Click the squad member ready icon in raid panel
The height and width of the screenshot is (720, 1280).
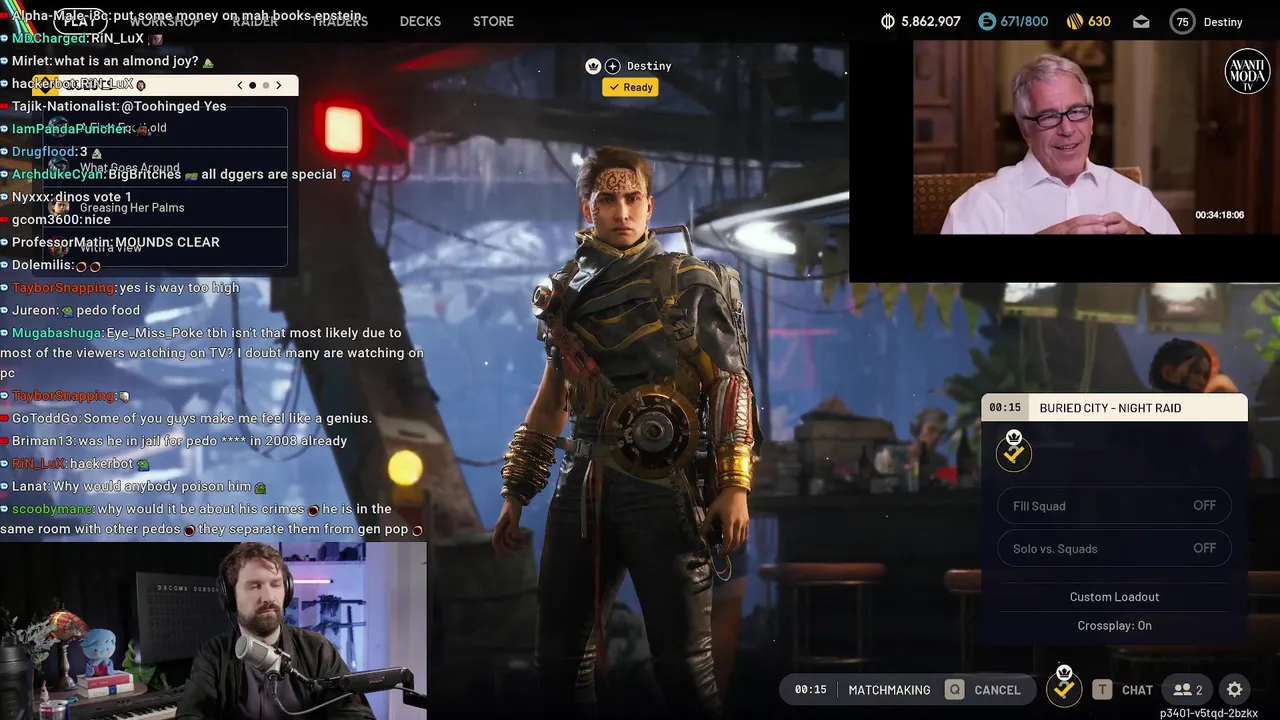pyautogui.click(x=1014, y=452)
